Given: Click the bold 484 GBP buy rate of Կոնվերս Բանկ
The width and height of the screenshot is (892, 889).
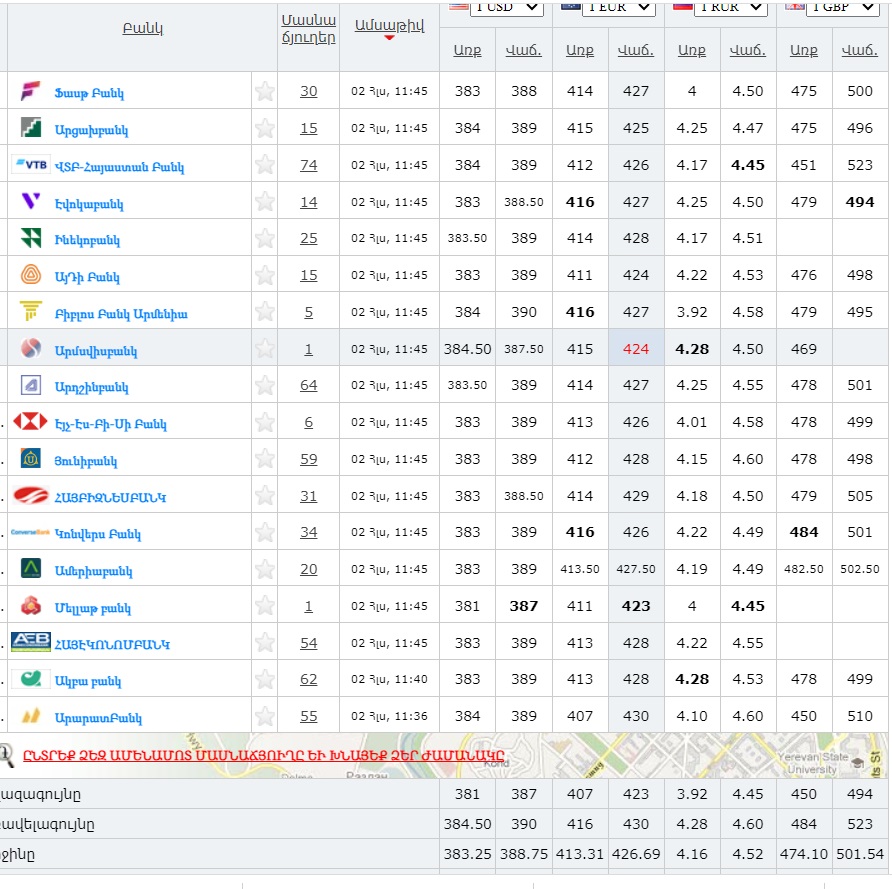Looking at the screenshot, I should pyautogui.click(x=803, y=532).
